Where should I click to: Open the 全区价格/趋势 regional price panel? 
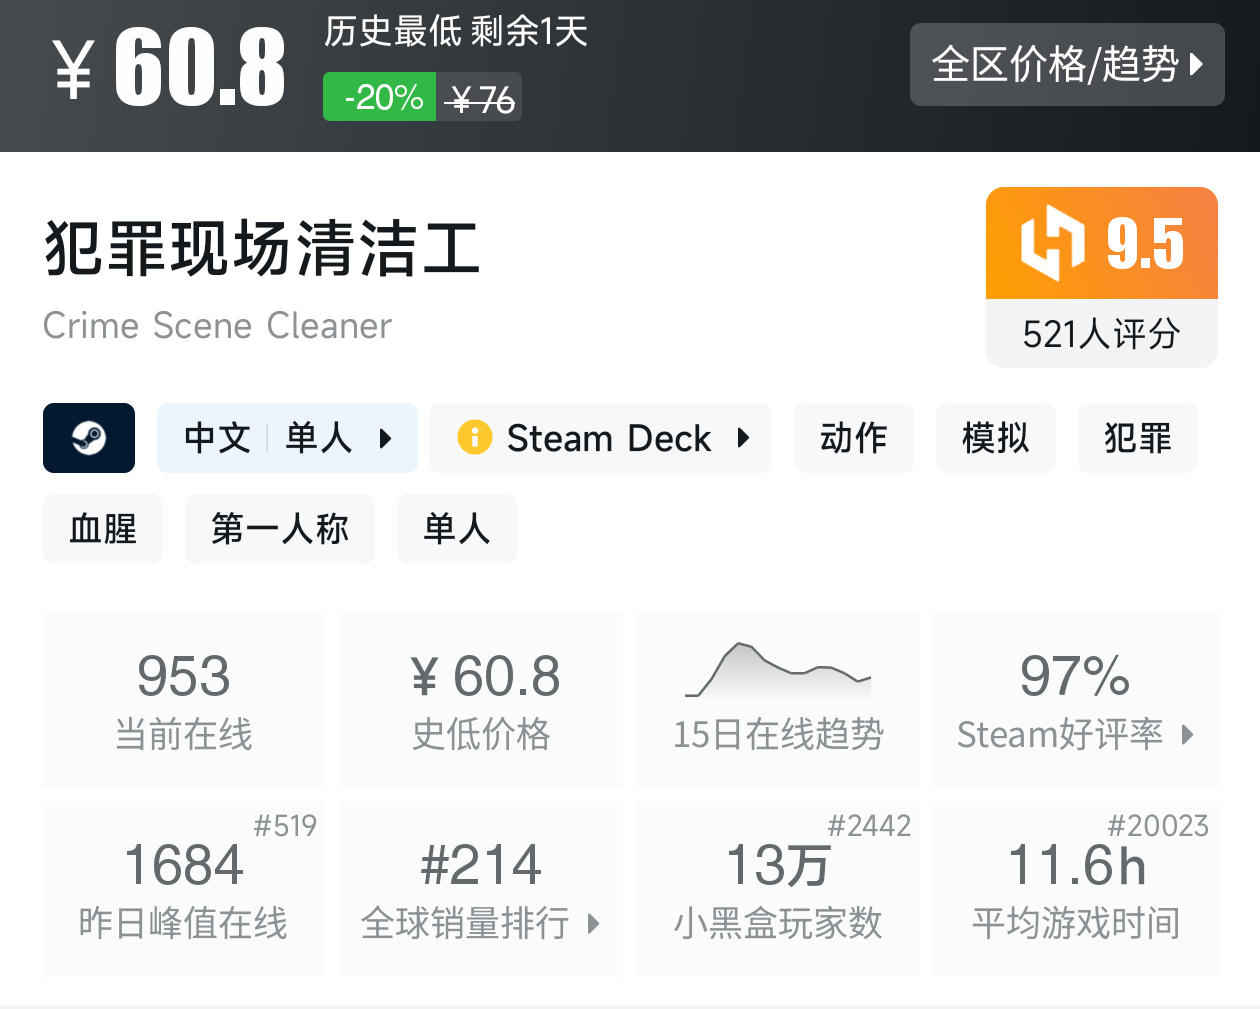point(1066,65)
